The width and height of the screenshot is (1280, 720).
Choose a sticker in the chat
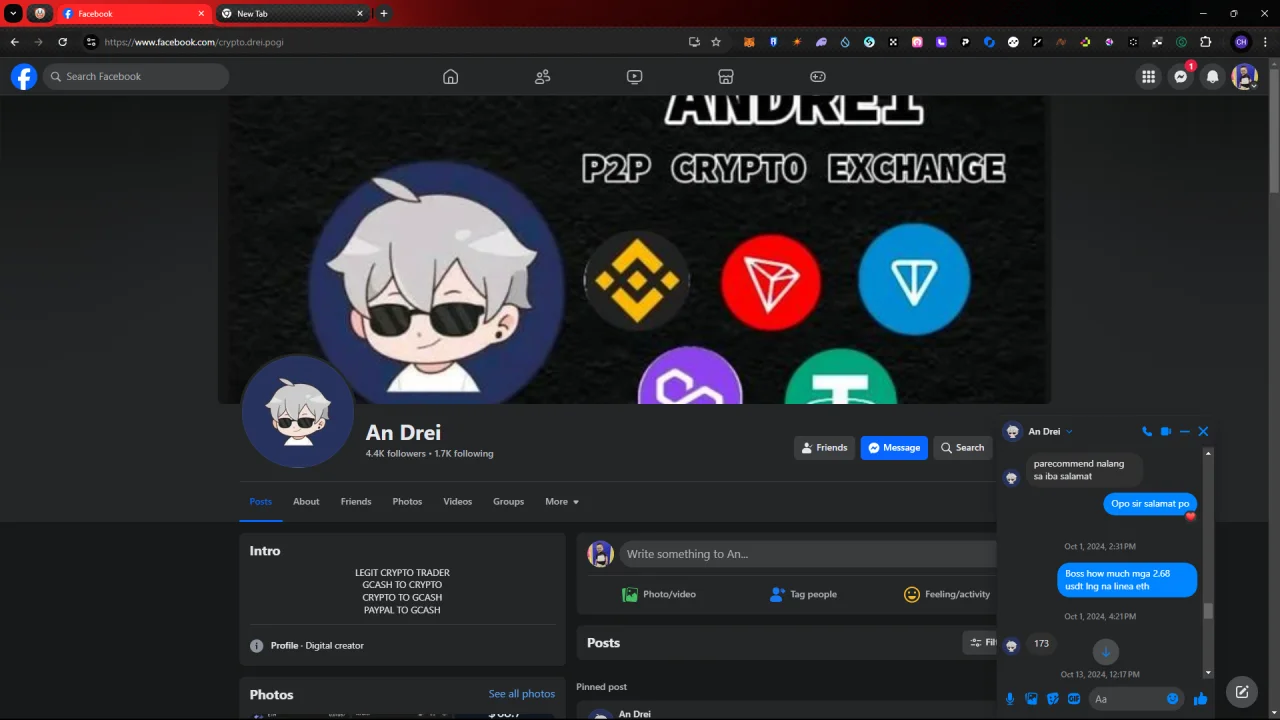click(x=1053, y=699)
